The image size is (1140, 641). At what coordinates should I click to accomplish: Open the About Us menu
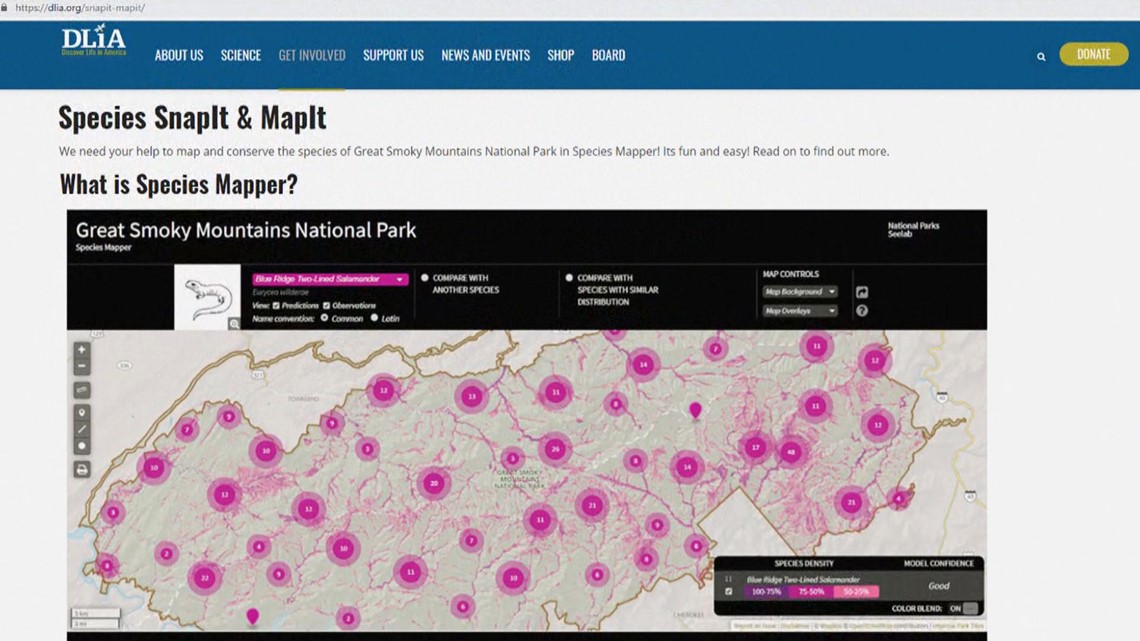[x=179, y=55]
